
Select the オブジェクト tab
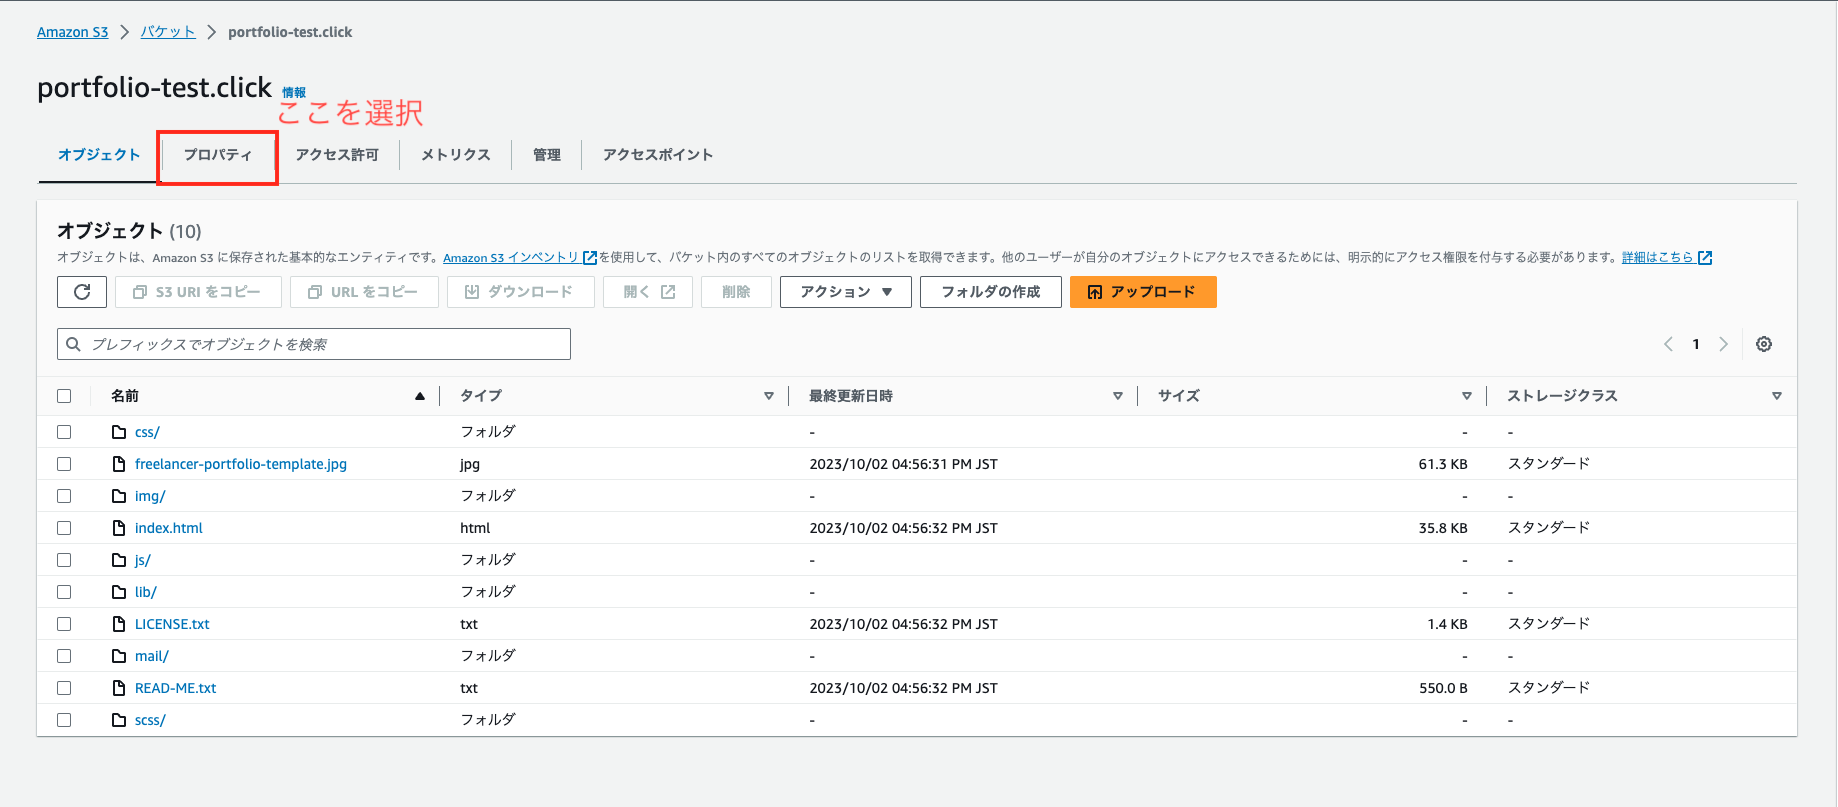point(99,155)
